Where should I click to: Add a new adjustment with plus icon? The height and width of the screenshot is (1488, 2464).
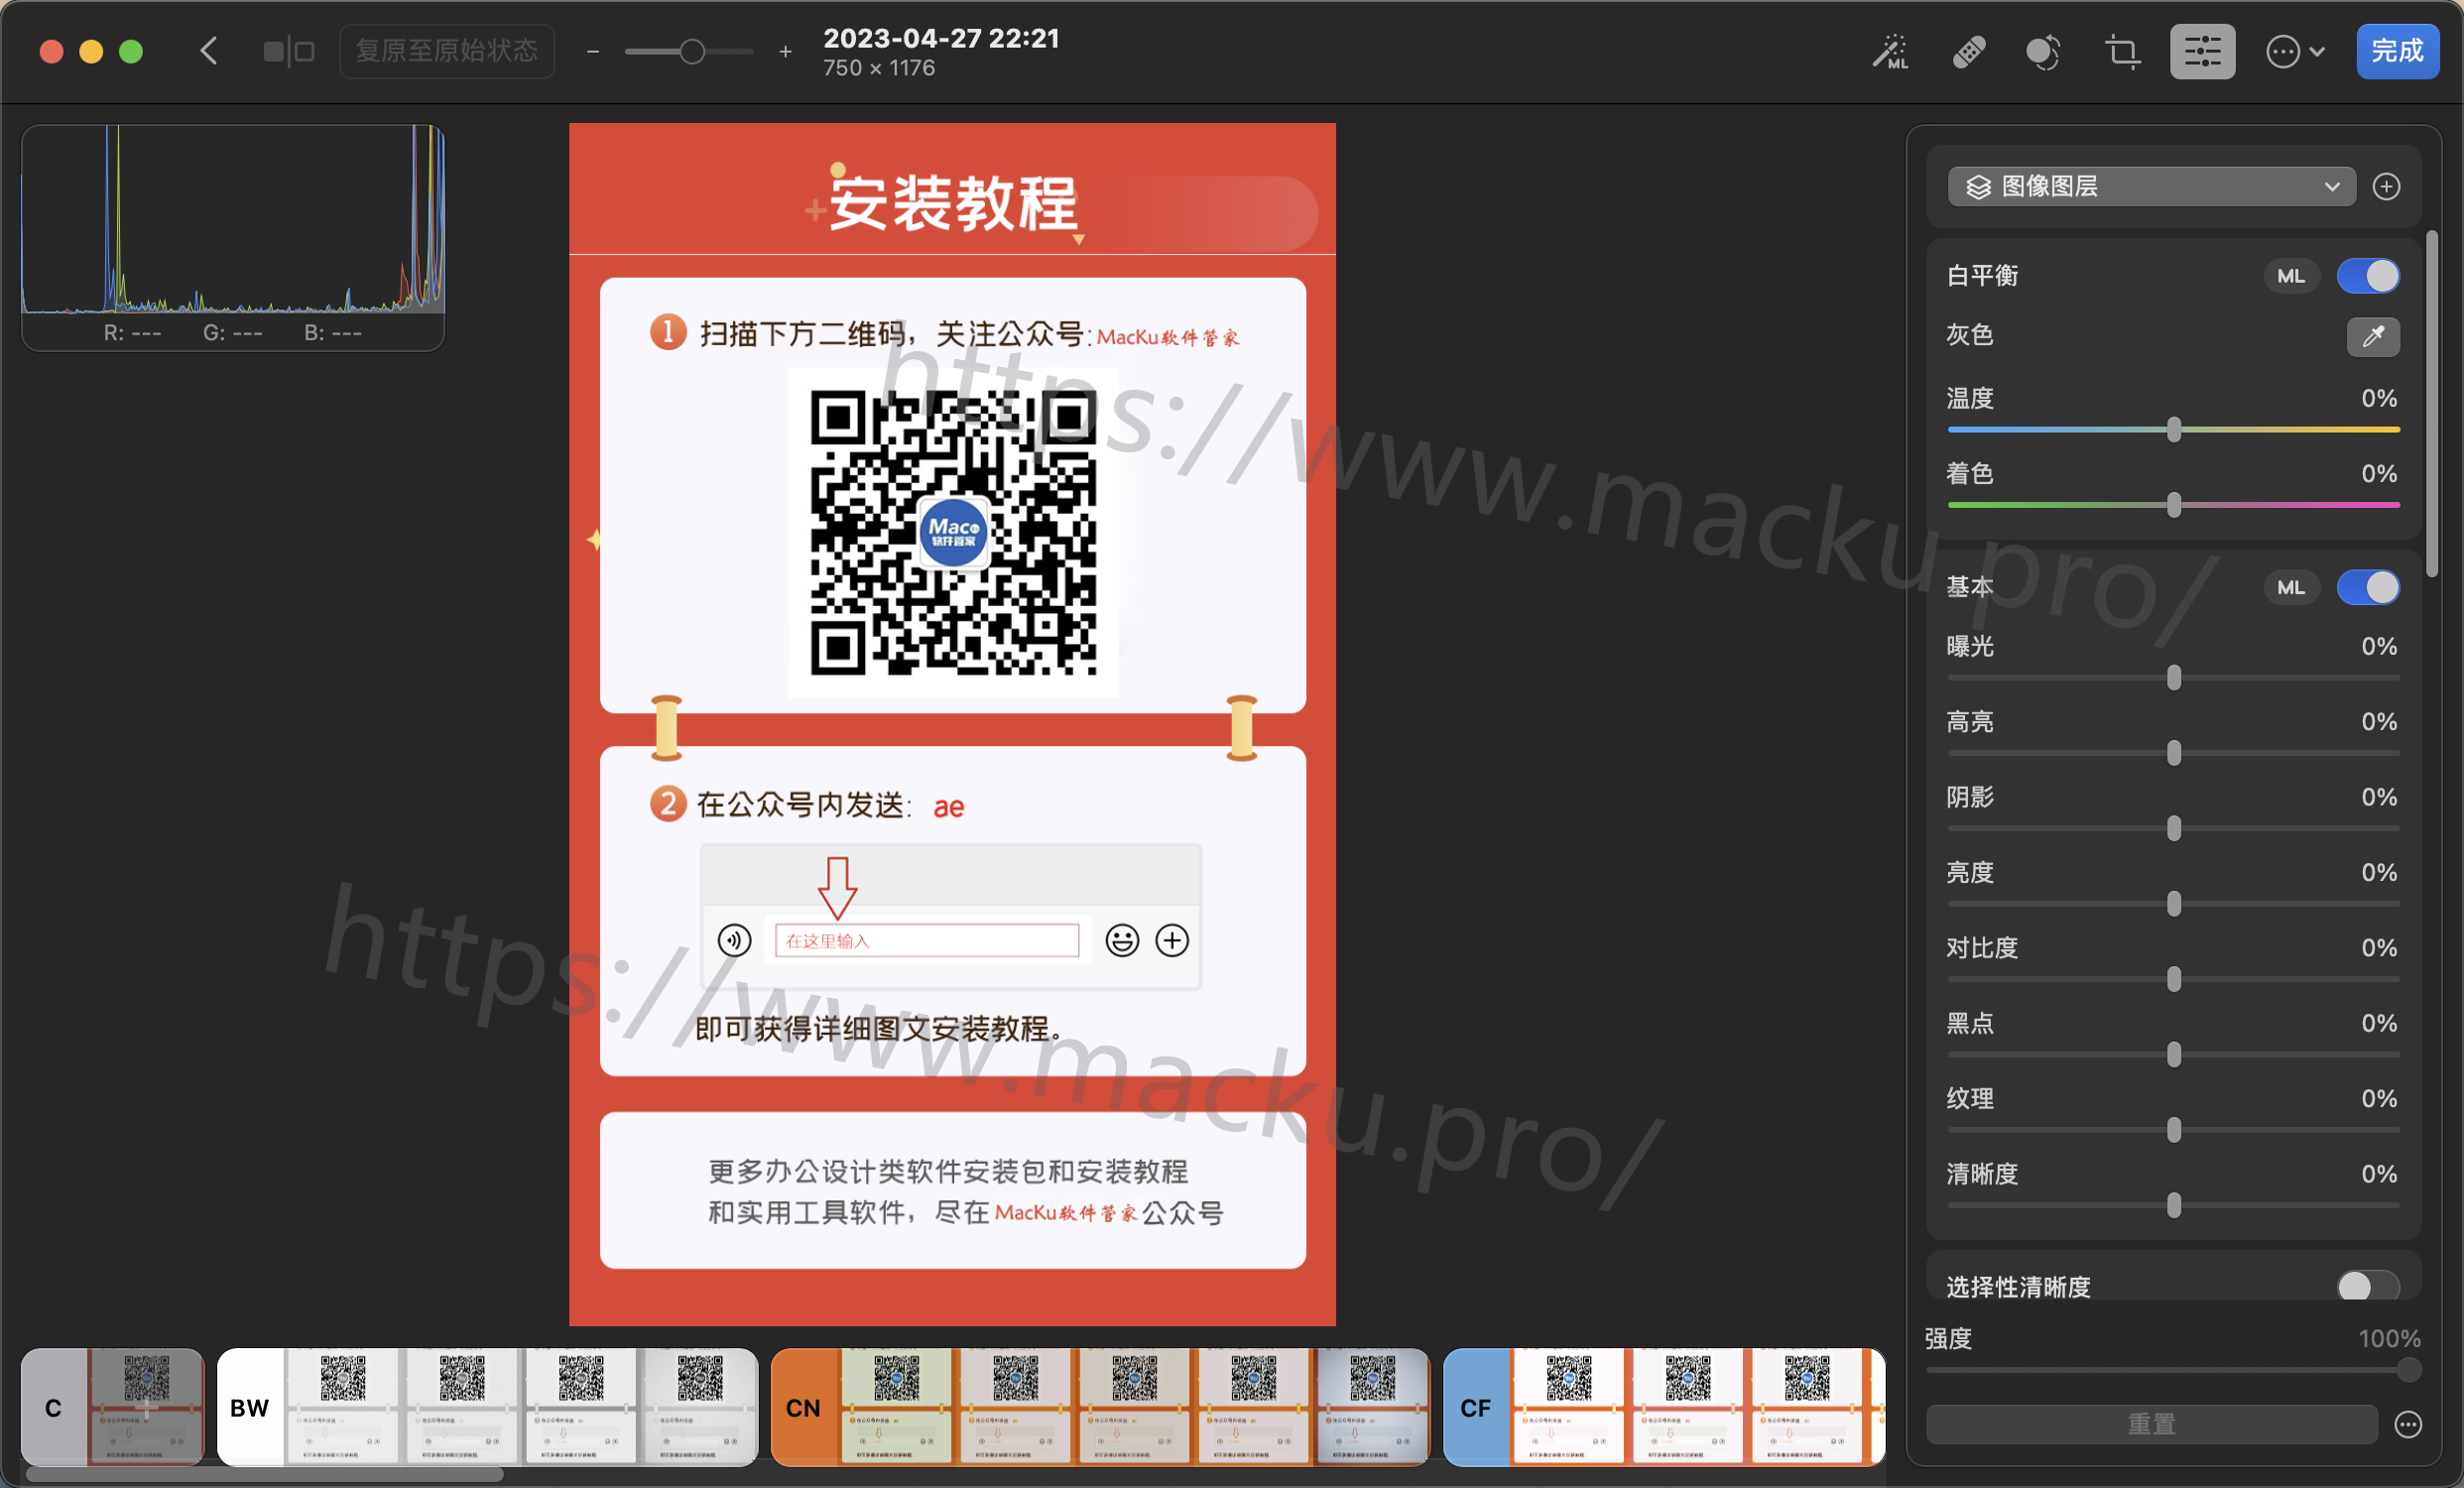pos(2386,187)
